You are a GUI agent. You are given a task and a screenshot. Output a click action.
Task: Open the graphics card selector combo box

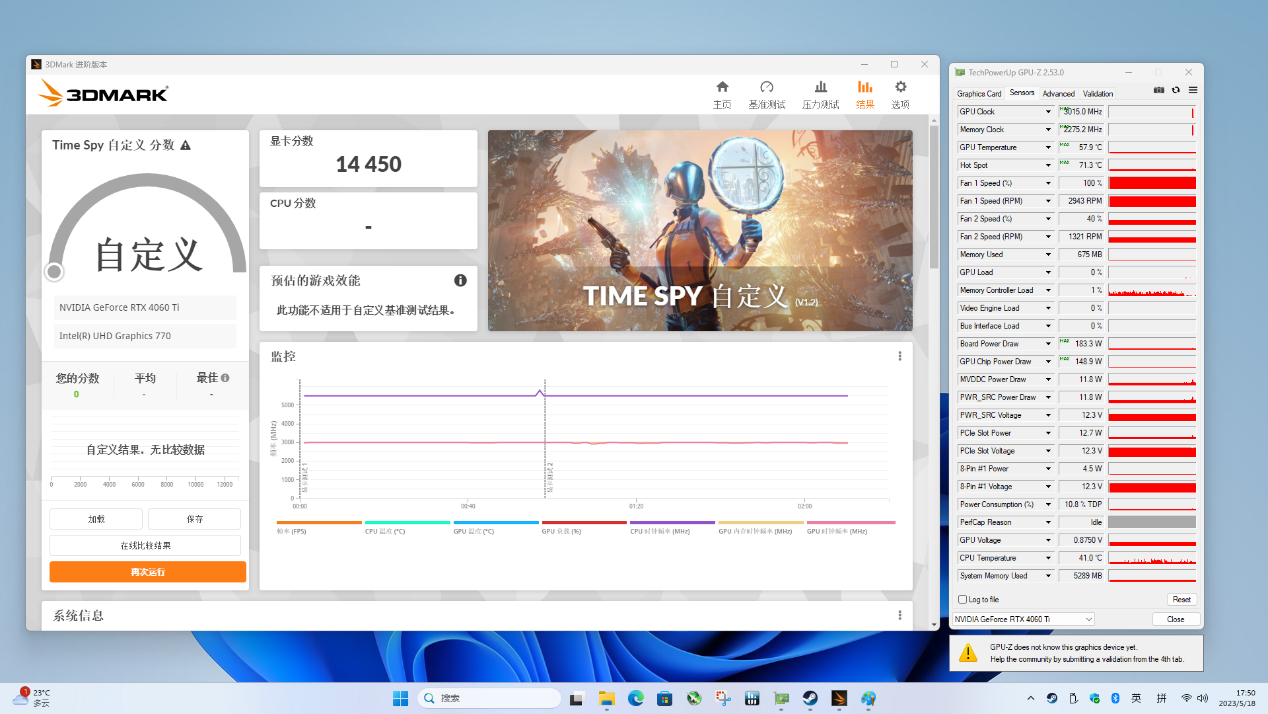coord(1024,619)
